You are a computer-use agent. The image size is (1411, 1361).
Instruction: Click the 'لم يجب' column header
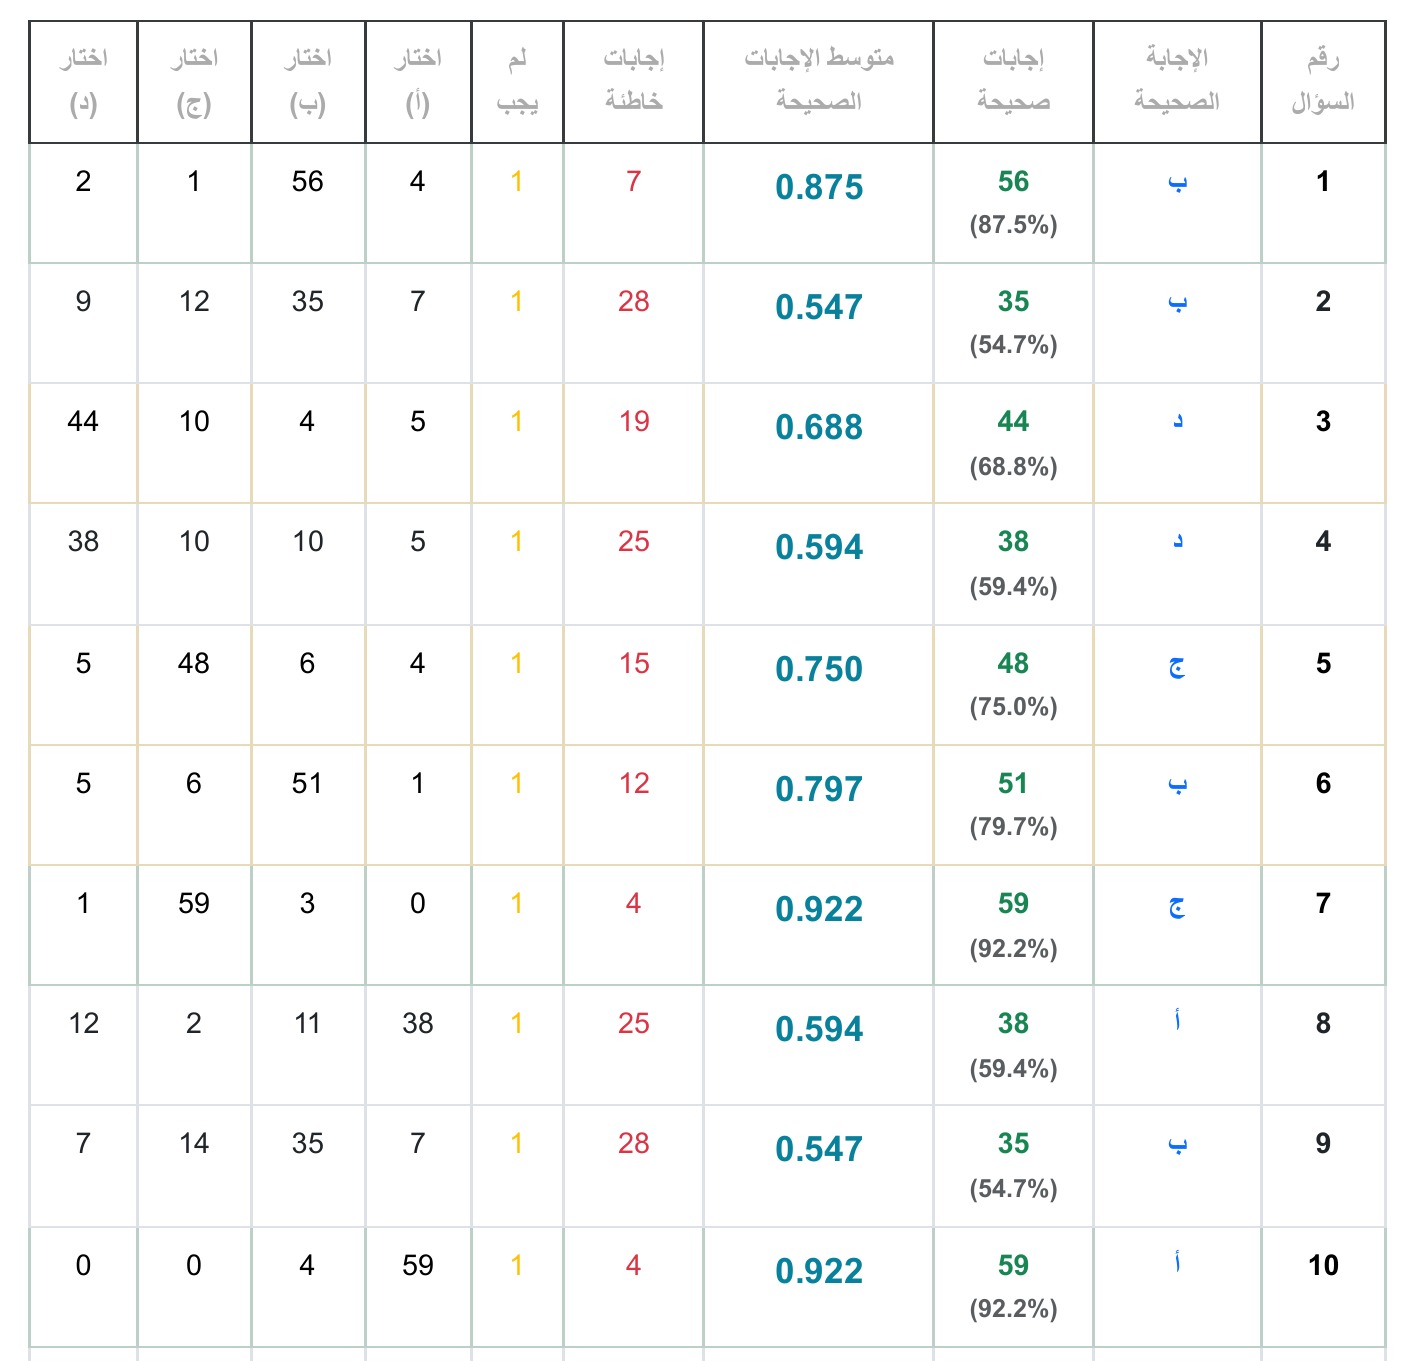tap(517, 81)
